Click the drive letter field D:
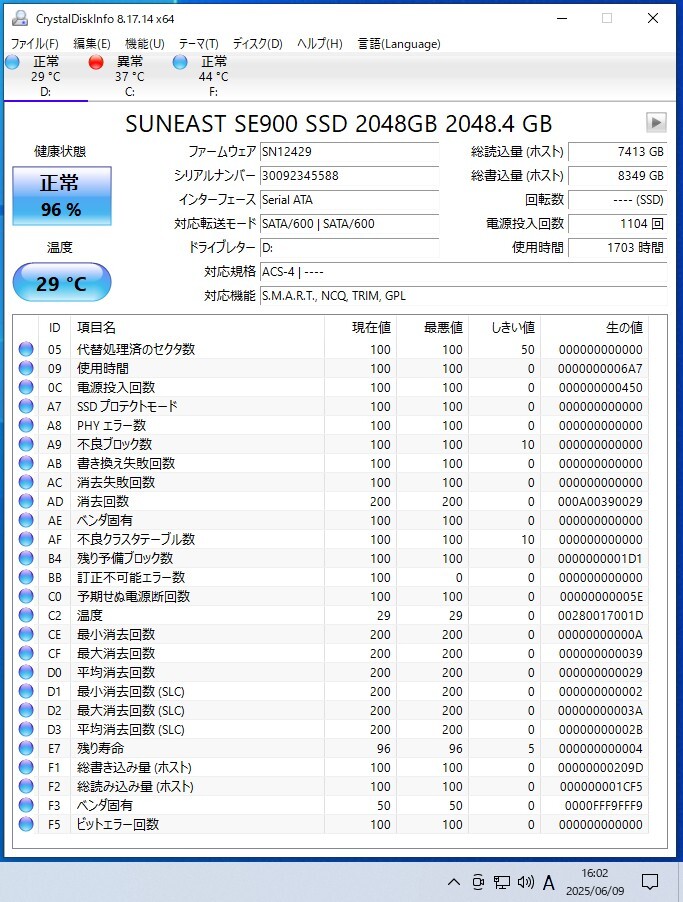 tap(349, 247)
